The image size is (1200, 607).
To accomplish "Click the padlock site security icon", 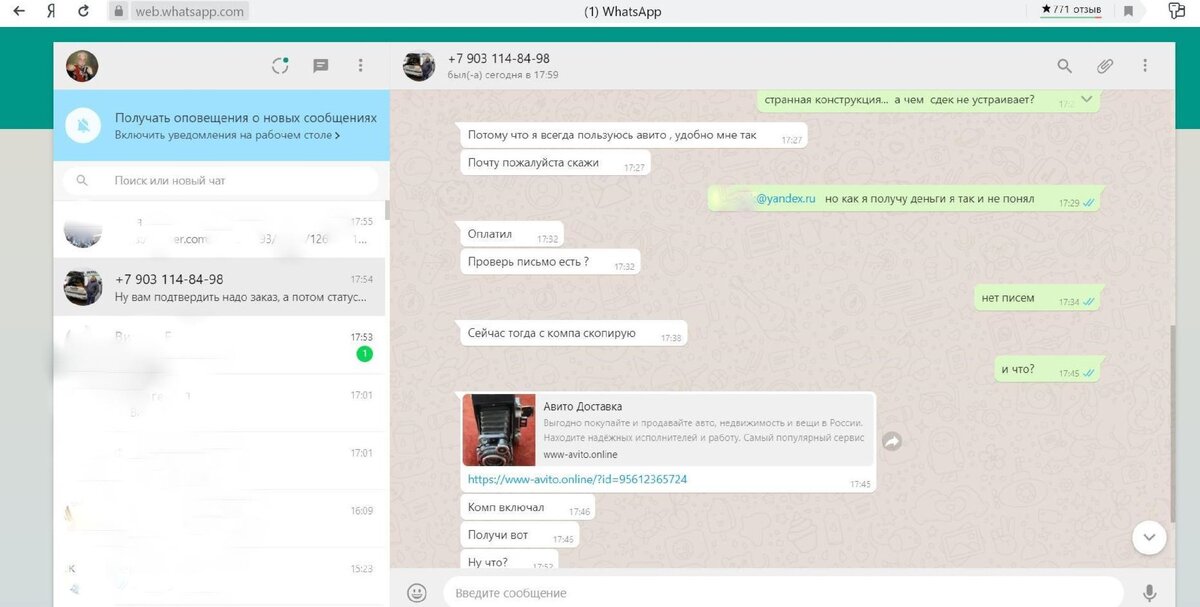I will 118,12.
